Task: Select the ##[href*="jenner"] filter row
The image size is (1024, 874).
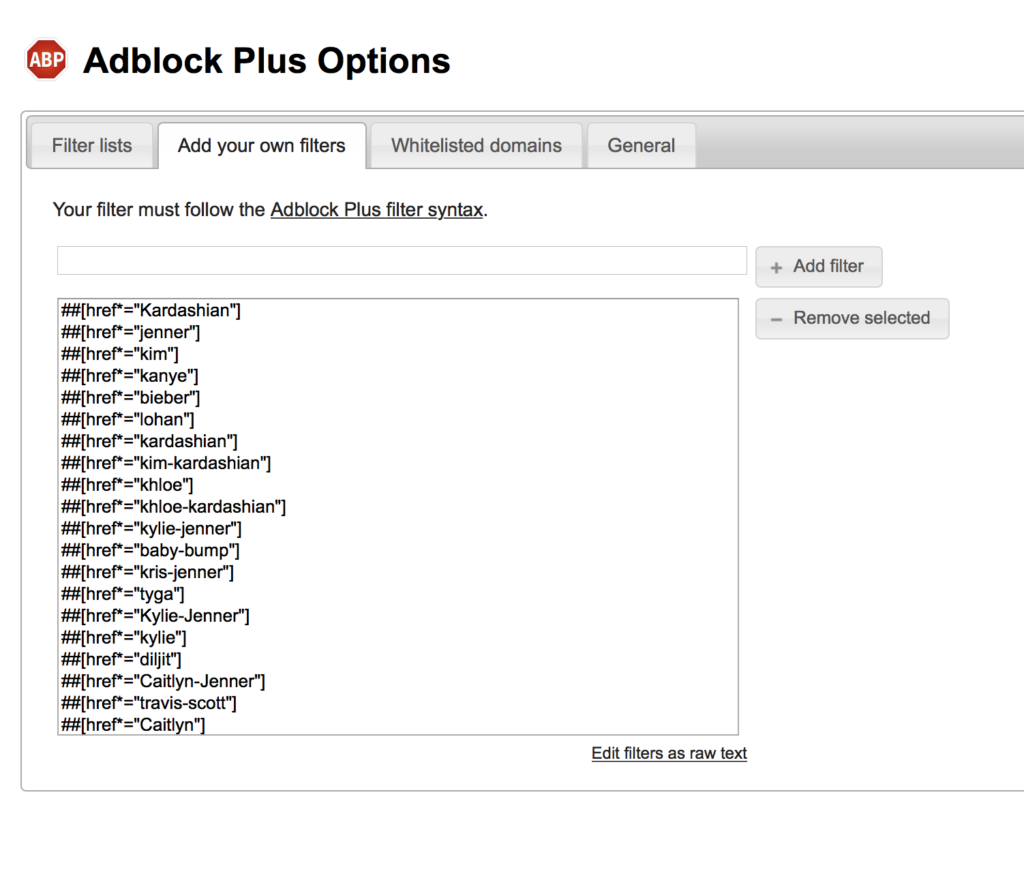Action: click(x=398, y=332)
